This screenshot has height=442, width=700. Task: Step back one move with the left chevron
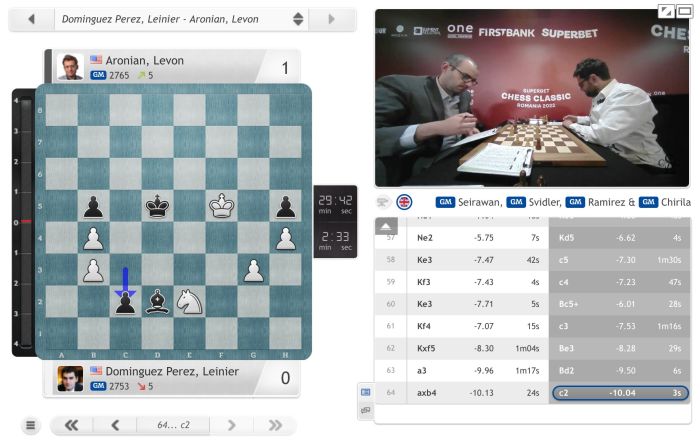115,425
